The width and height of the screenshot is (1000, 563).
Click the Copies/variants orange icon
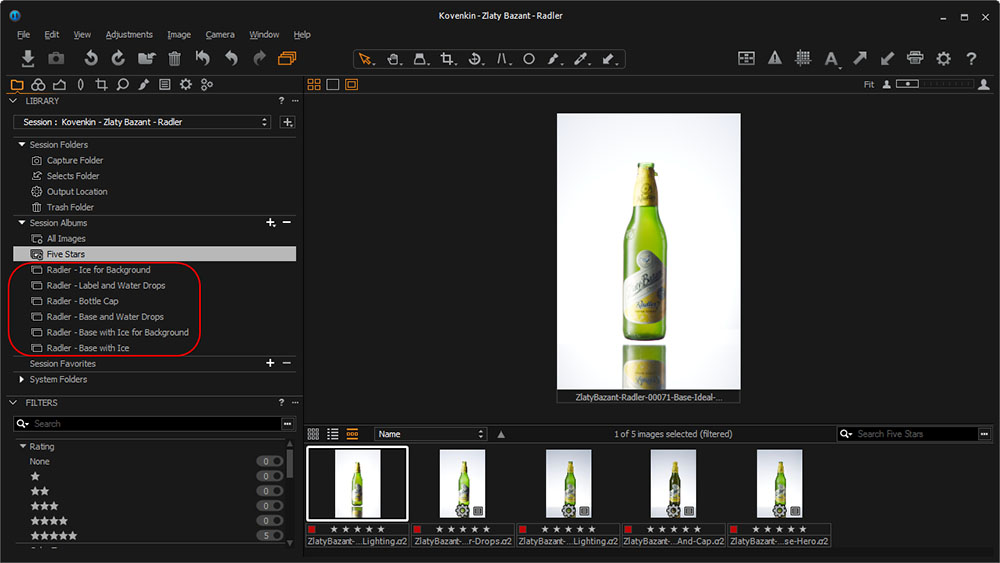287,59
